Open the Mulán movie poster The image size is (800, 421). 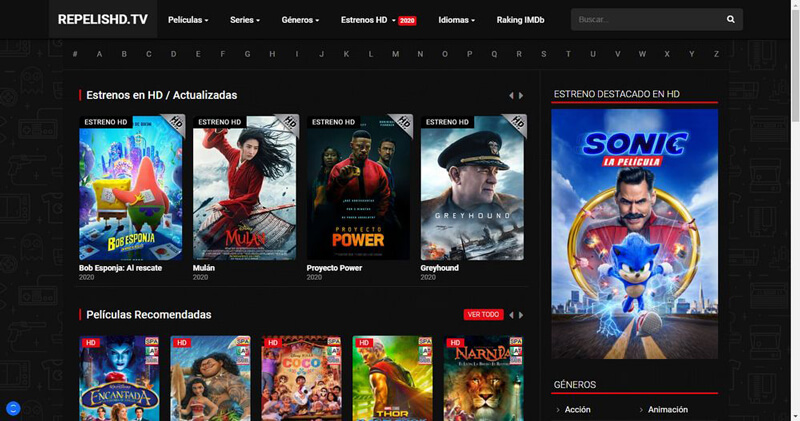point(244,188)
